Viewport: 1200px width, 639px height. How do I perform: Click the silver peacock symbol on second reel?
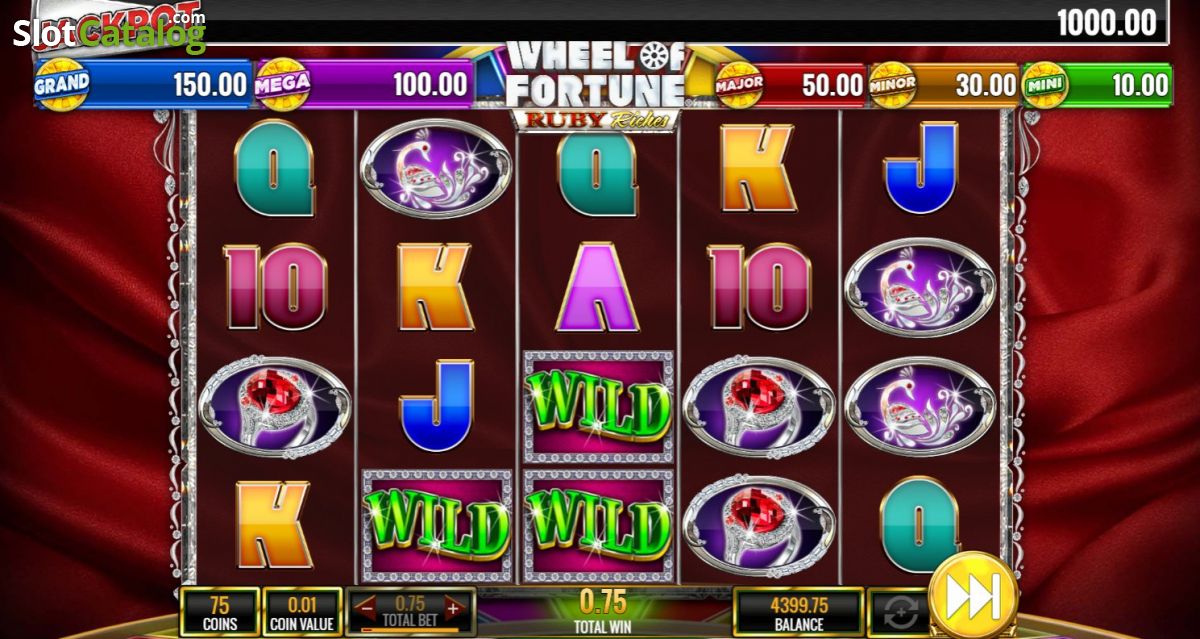coord(436,168)
